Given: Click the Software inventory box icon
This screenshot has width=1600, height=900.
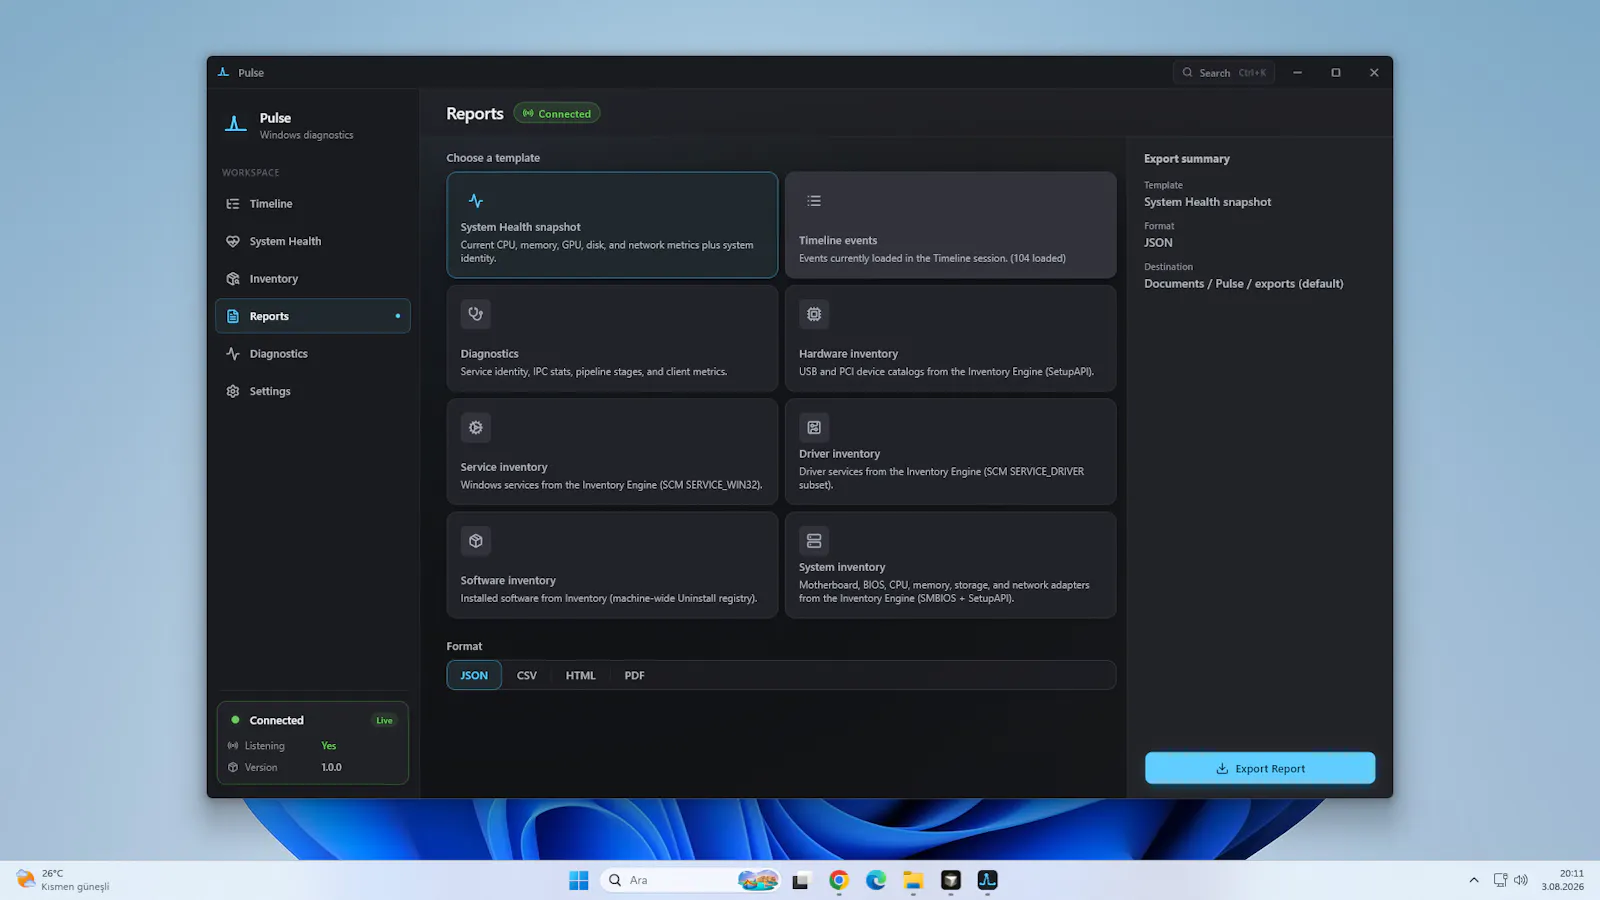Looking at the screenshot, I should tap(476, 541).
